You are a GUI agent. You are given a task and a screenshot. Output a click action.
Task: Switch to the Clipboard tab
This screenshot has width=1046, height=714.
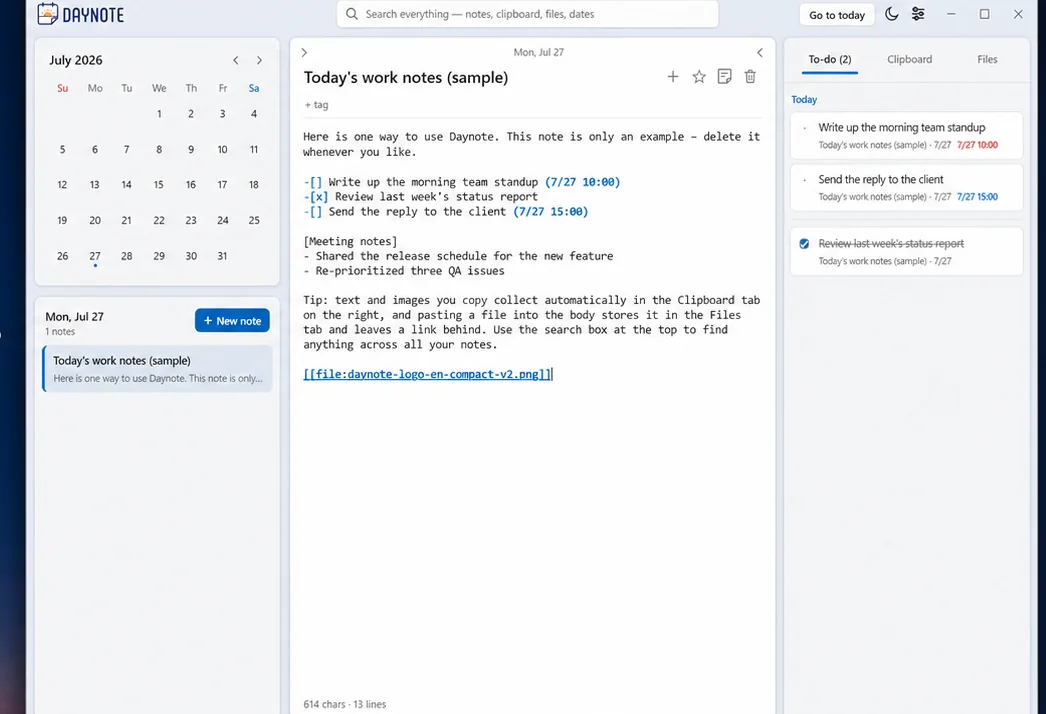tap(909, 59)
